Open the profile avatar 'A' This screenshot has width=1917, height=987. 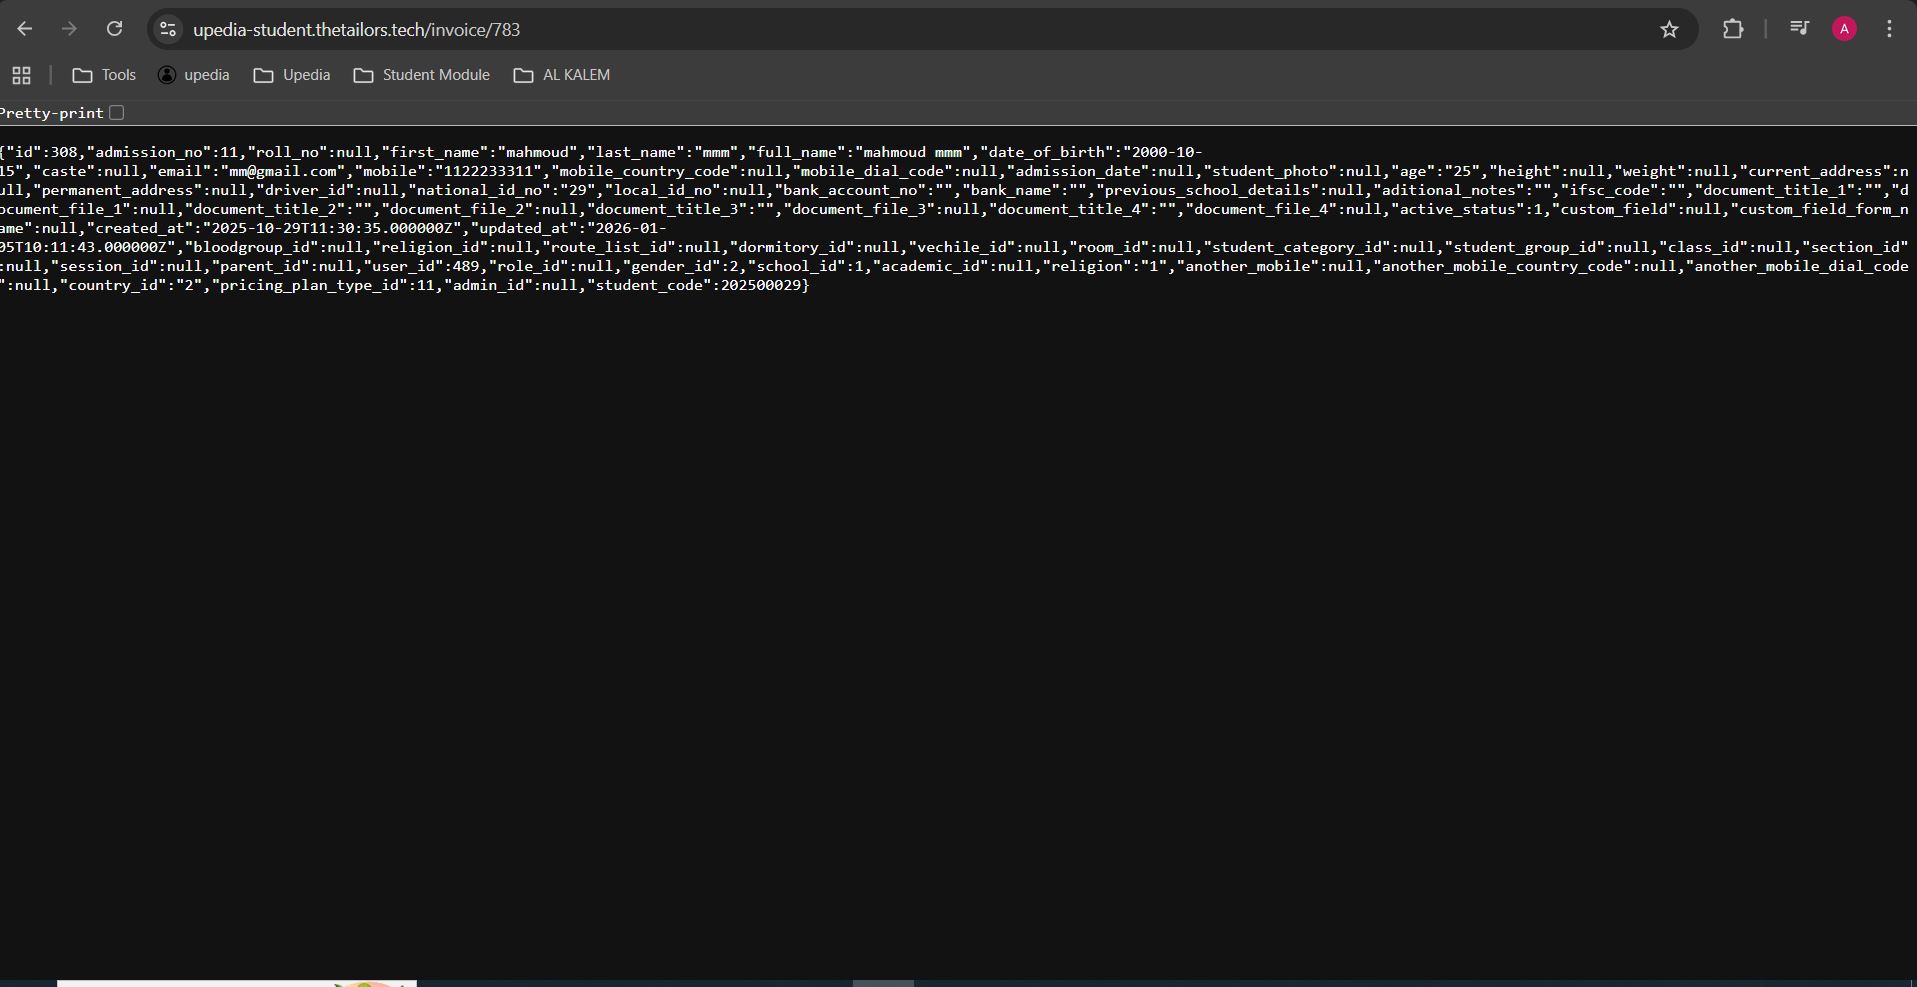(1844, 29)
